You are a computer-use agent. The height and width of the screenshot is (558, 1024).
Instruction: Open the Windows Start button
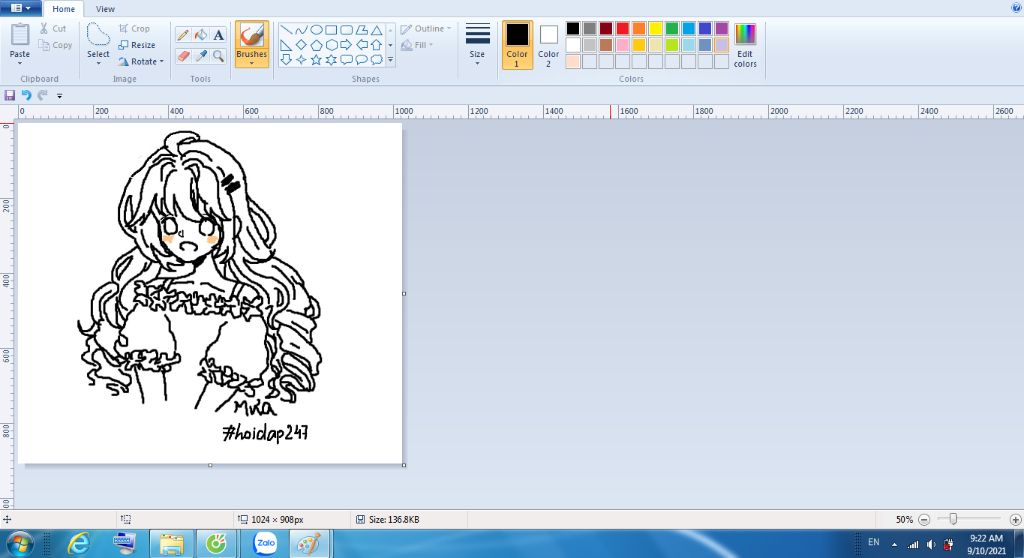19,544
